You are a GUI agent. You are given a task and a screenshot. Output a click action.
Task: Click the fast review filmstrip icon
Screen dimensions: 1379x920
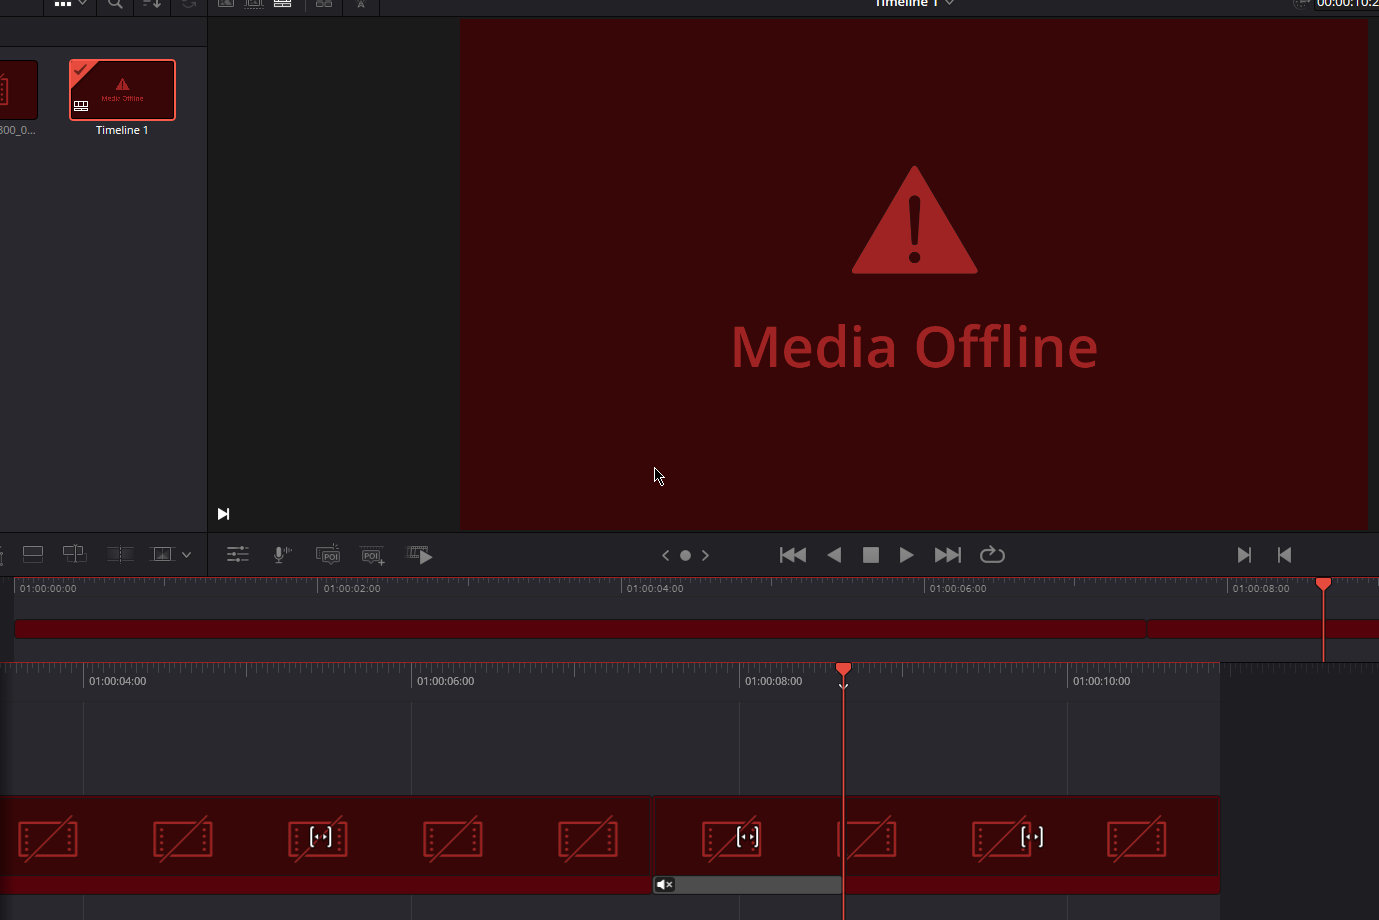(x=419, y=554)
